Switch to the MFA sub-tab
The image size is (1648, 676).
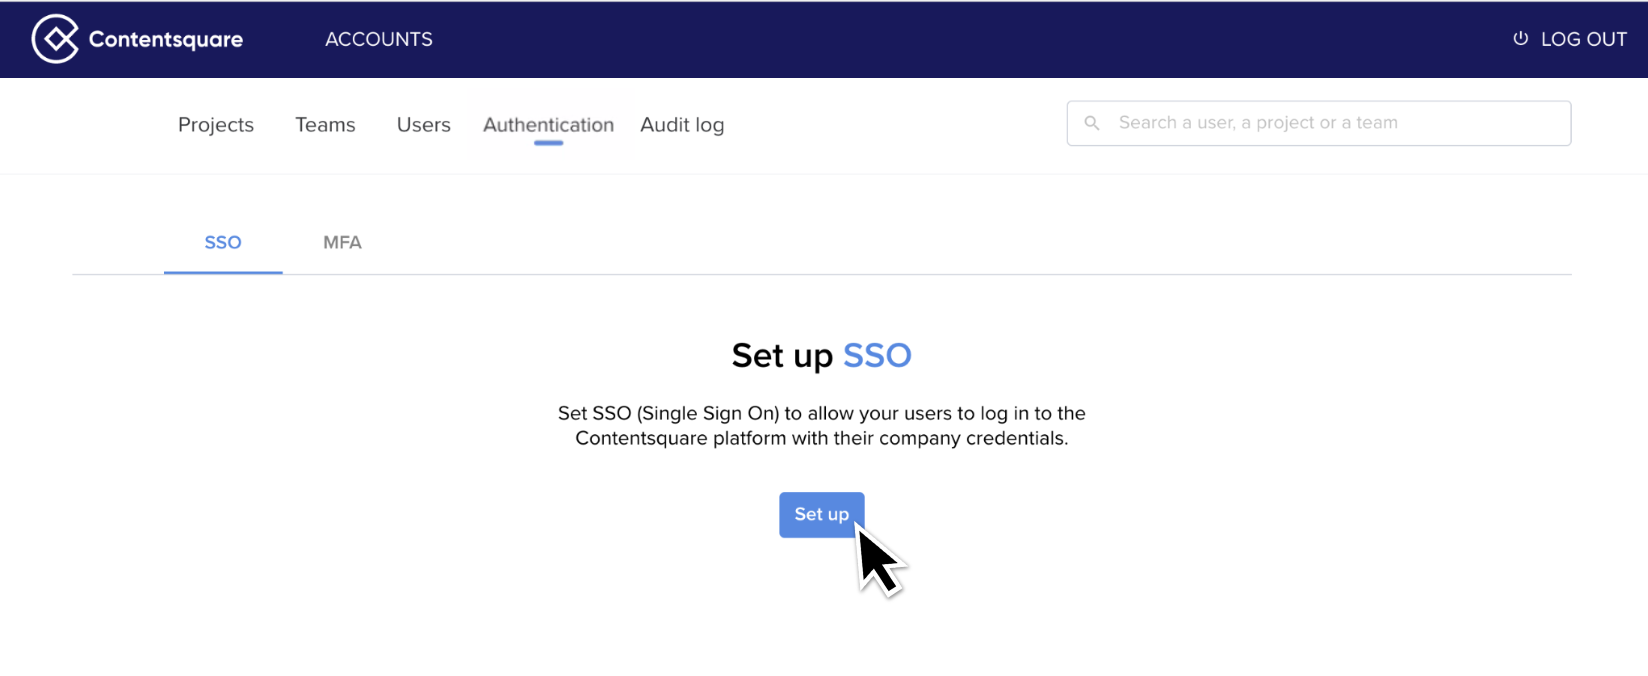(x=342, y=242)
